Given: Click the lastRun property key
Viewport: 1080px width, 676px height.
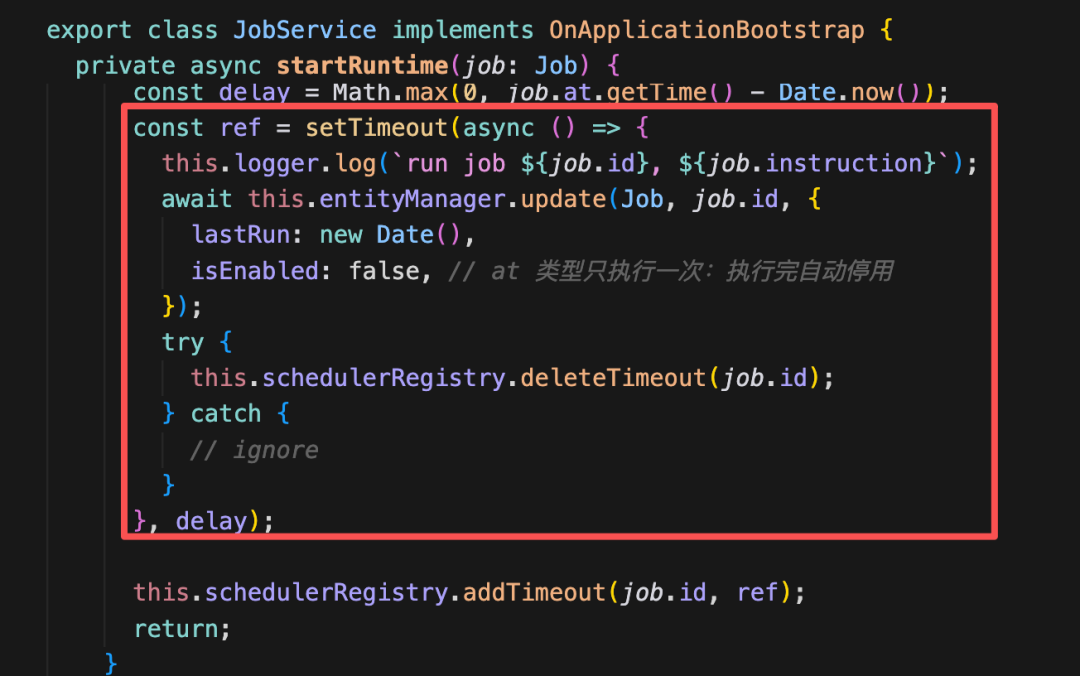Looking at the screenshot, I should pyautogui.click(x=240, y=235).
